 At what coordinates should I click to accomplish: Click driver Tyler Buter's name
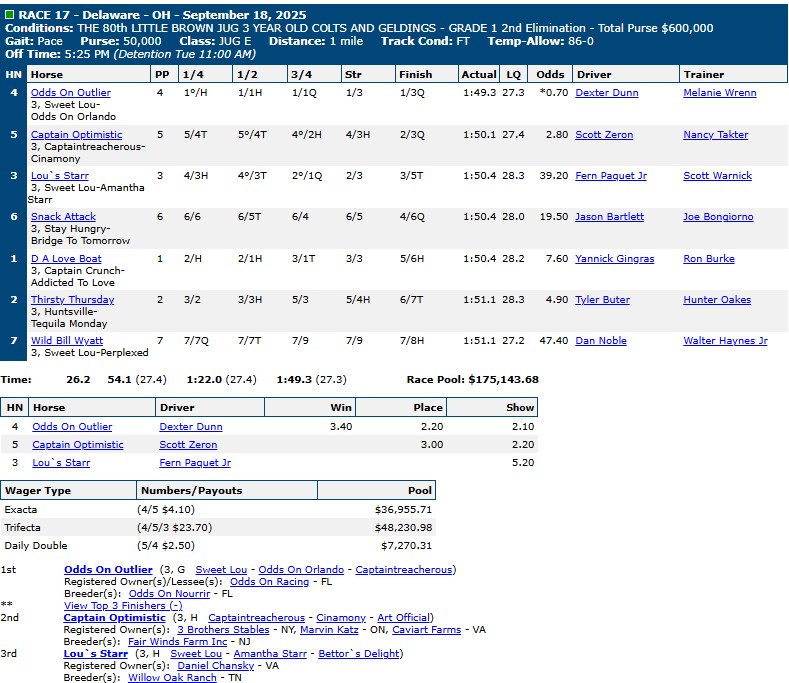(x=602, y=299)
